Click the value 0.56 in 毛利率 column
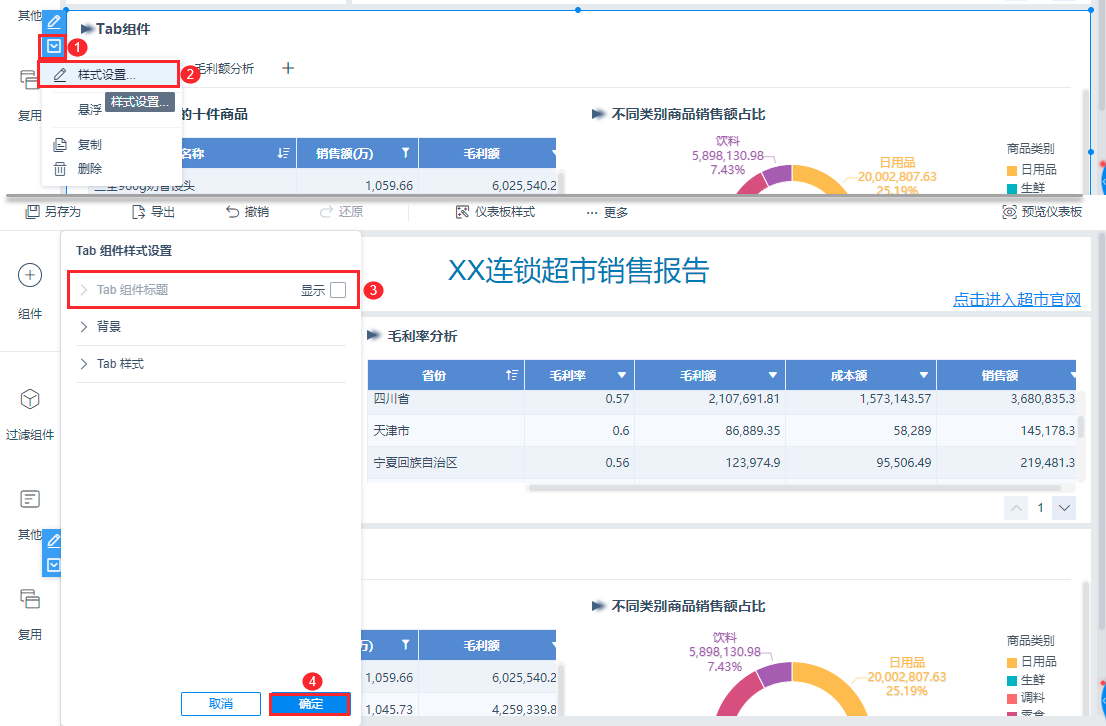The image size is (1106, 726). point(617,463)
